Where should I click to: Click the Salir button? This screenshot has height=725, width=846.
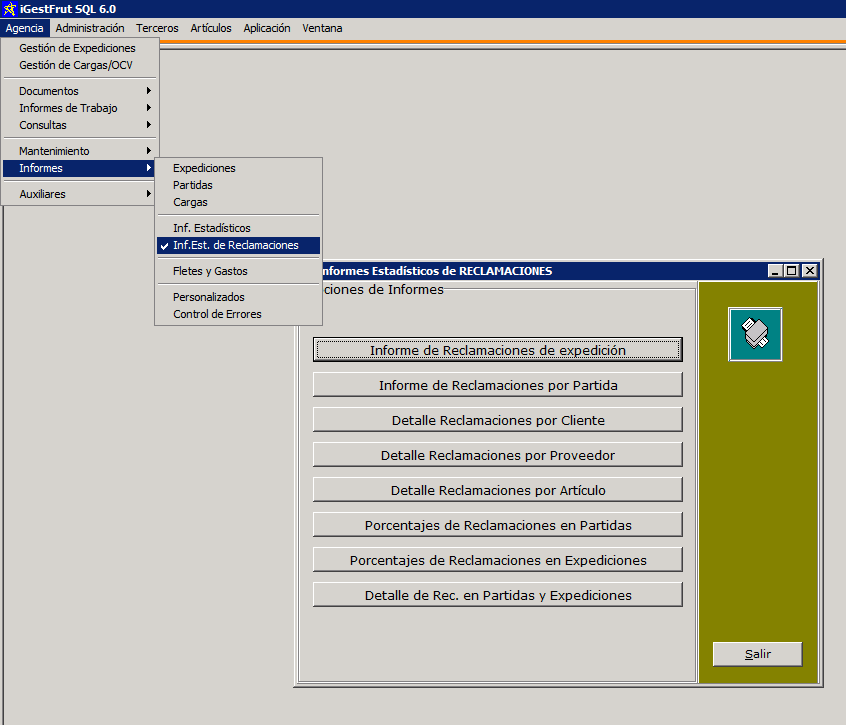tap(757, 654)
